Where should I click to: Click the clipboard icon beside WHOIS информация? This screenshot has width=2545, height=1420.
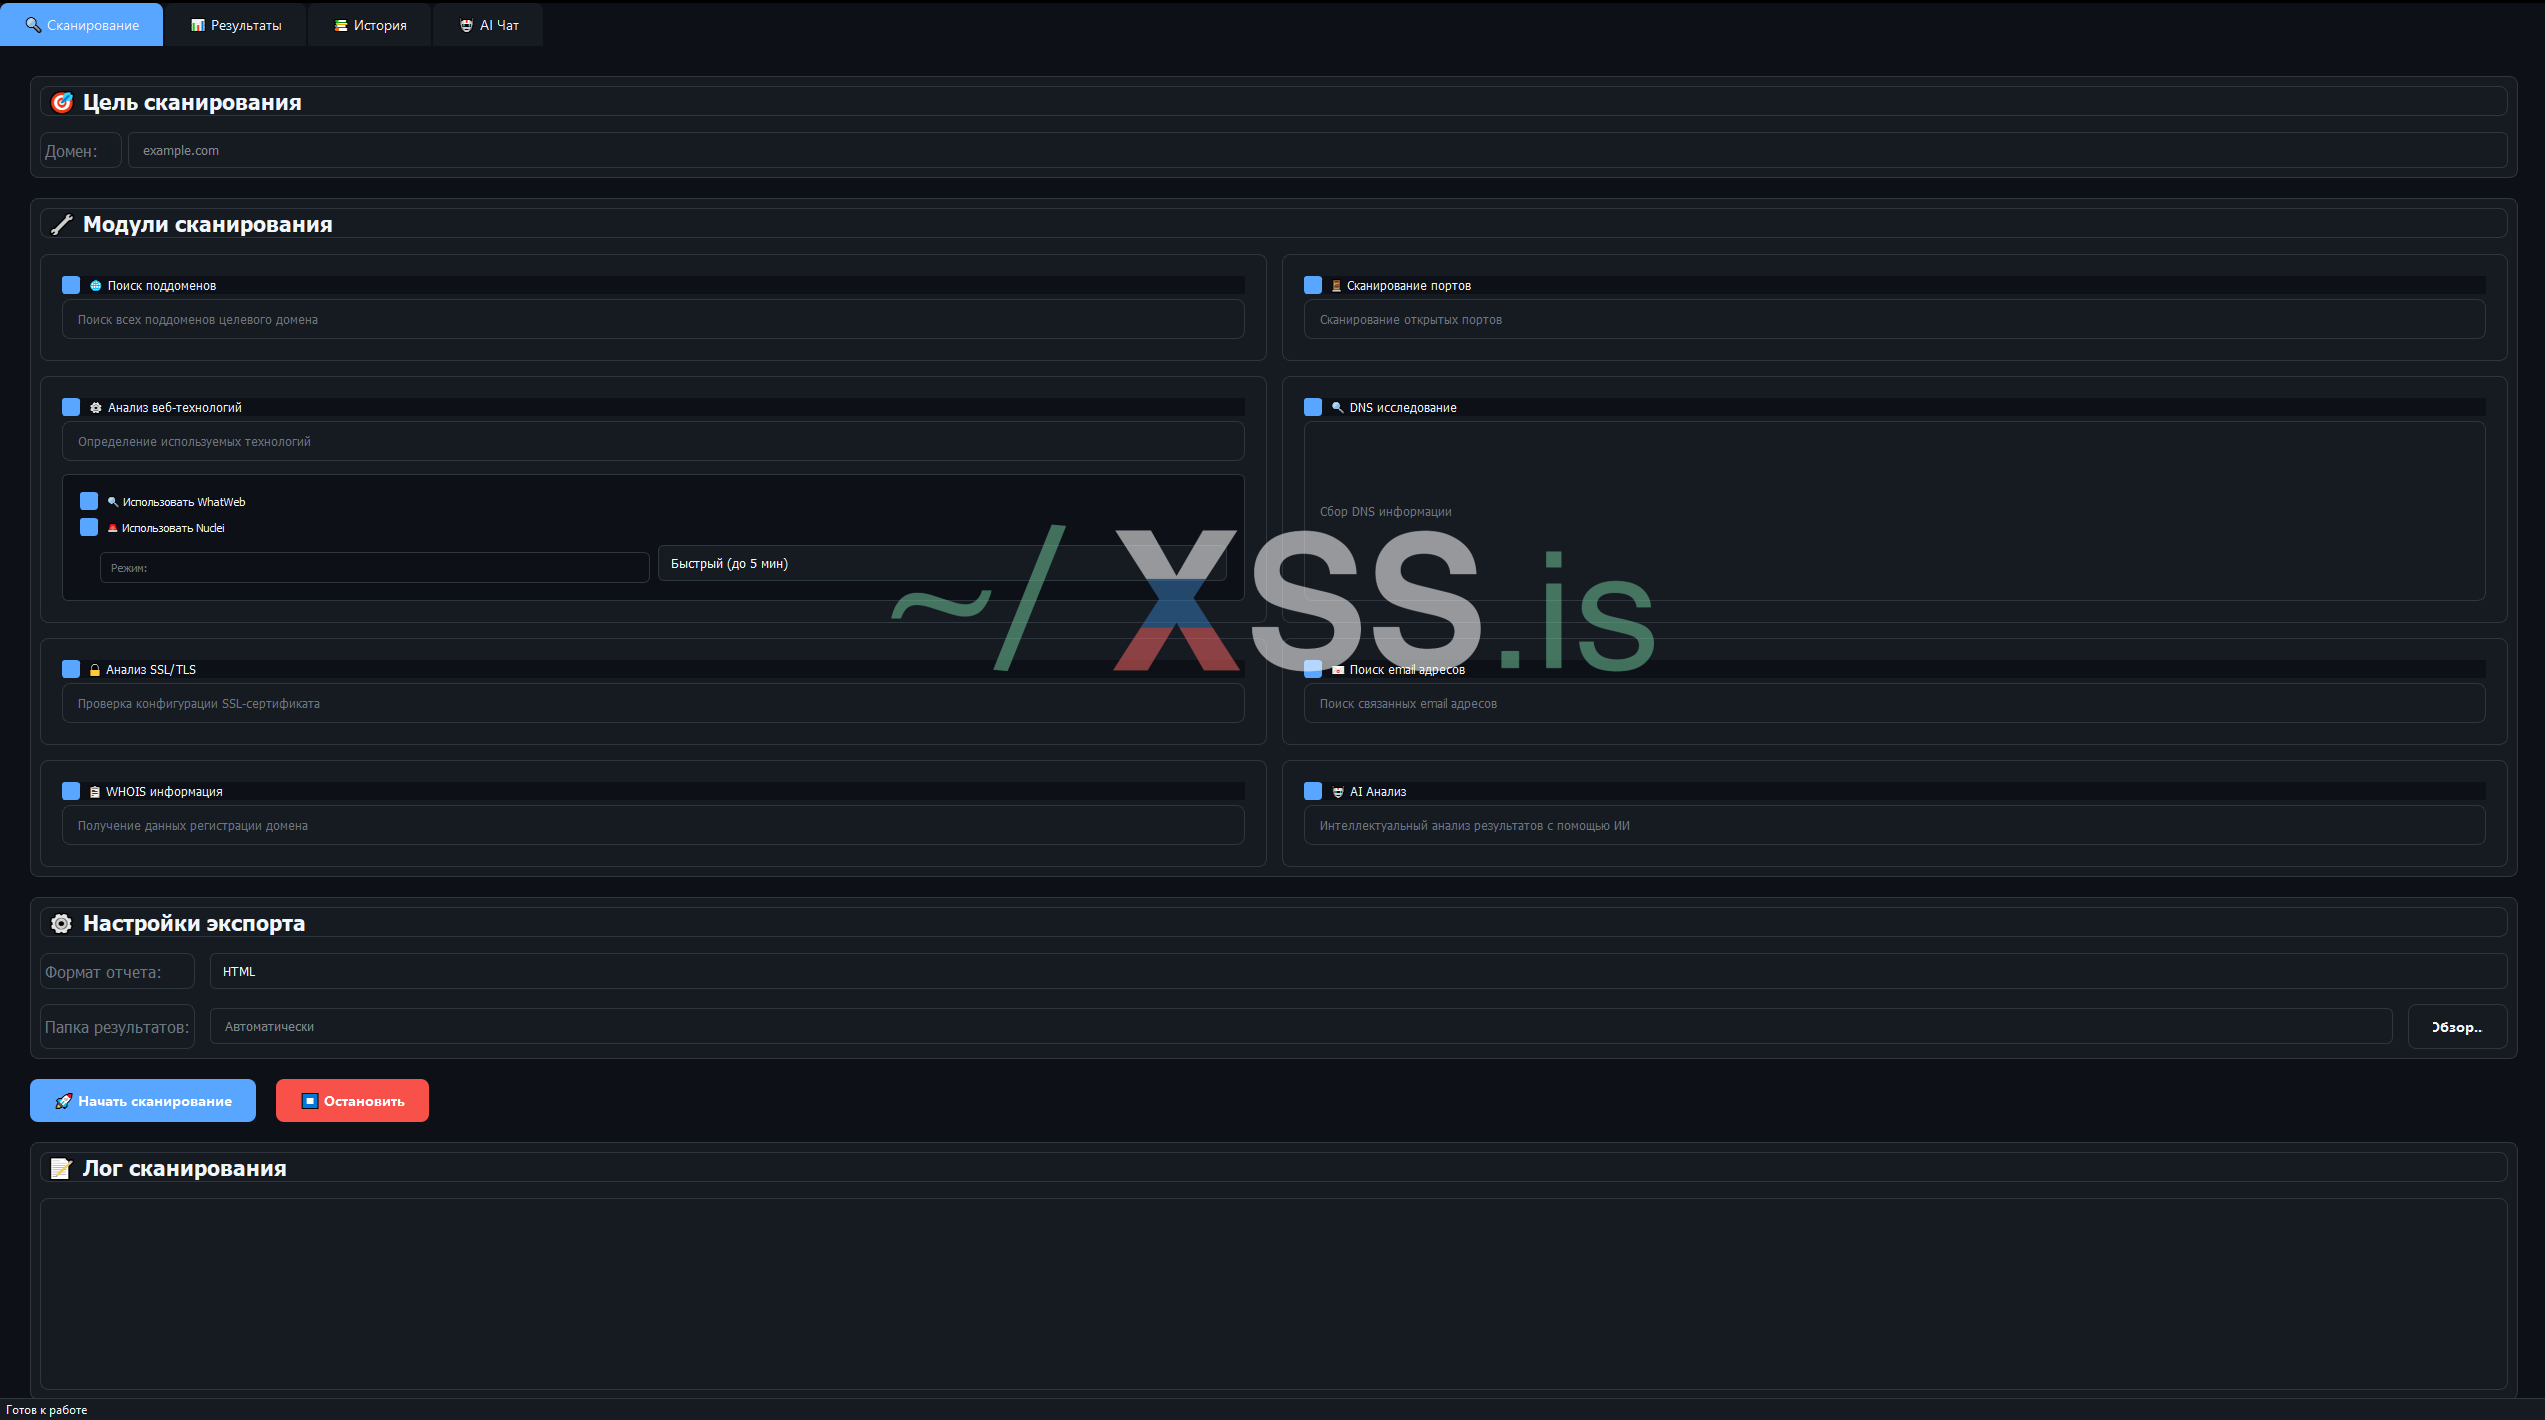pos(95,792)
